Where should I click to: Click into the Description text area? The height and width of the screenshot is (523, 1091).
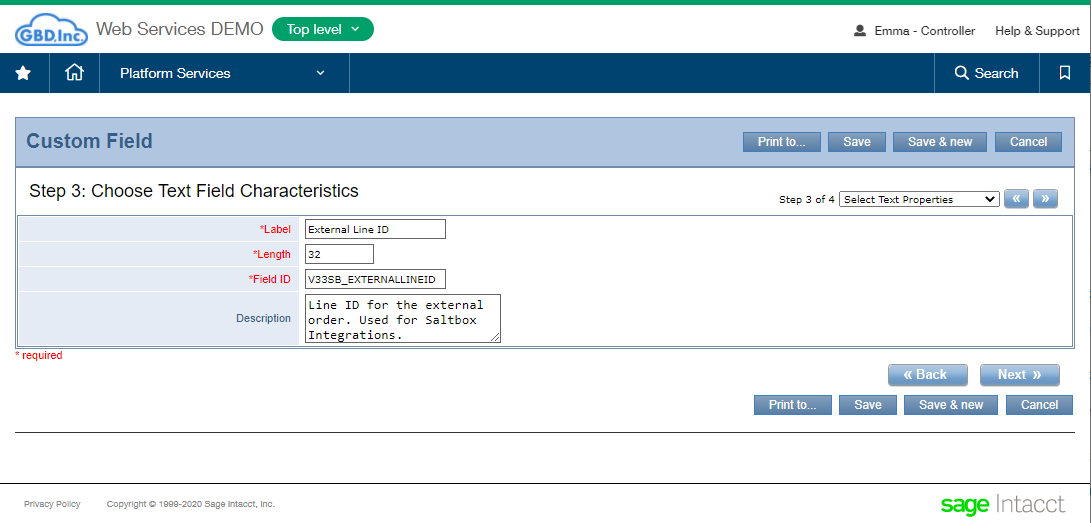tap(403, 319)
